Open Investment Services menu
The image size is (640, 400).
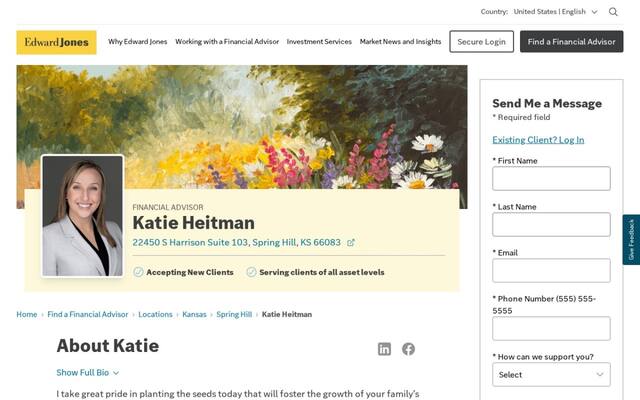tap(319, 42)
